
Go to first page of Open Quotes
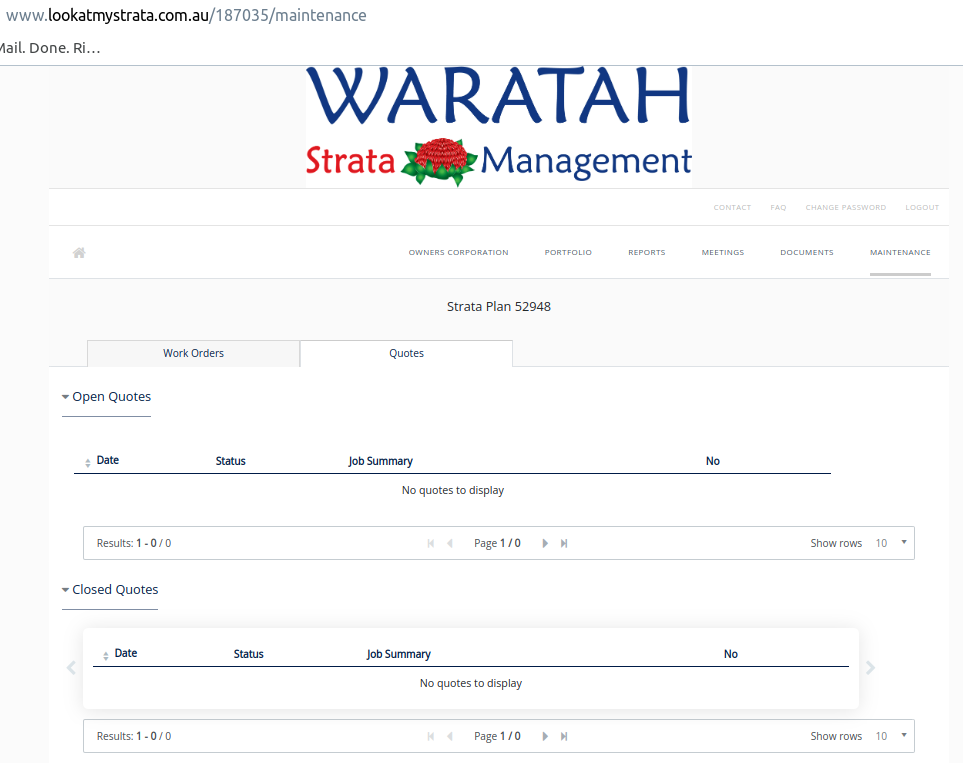(x=431, y=543)
